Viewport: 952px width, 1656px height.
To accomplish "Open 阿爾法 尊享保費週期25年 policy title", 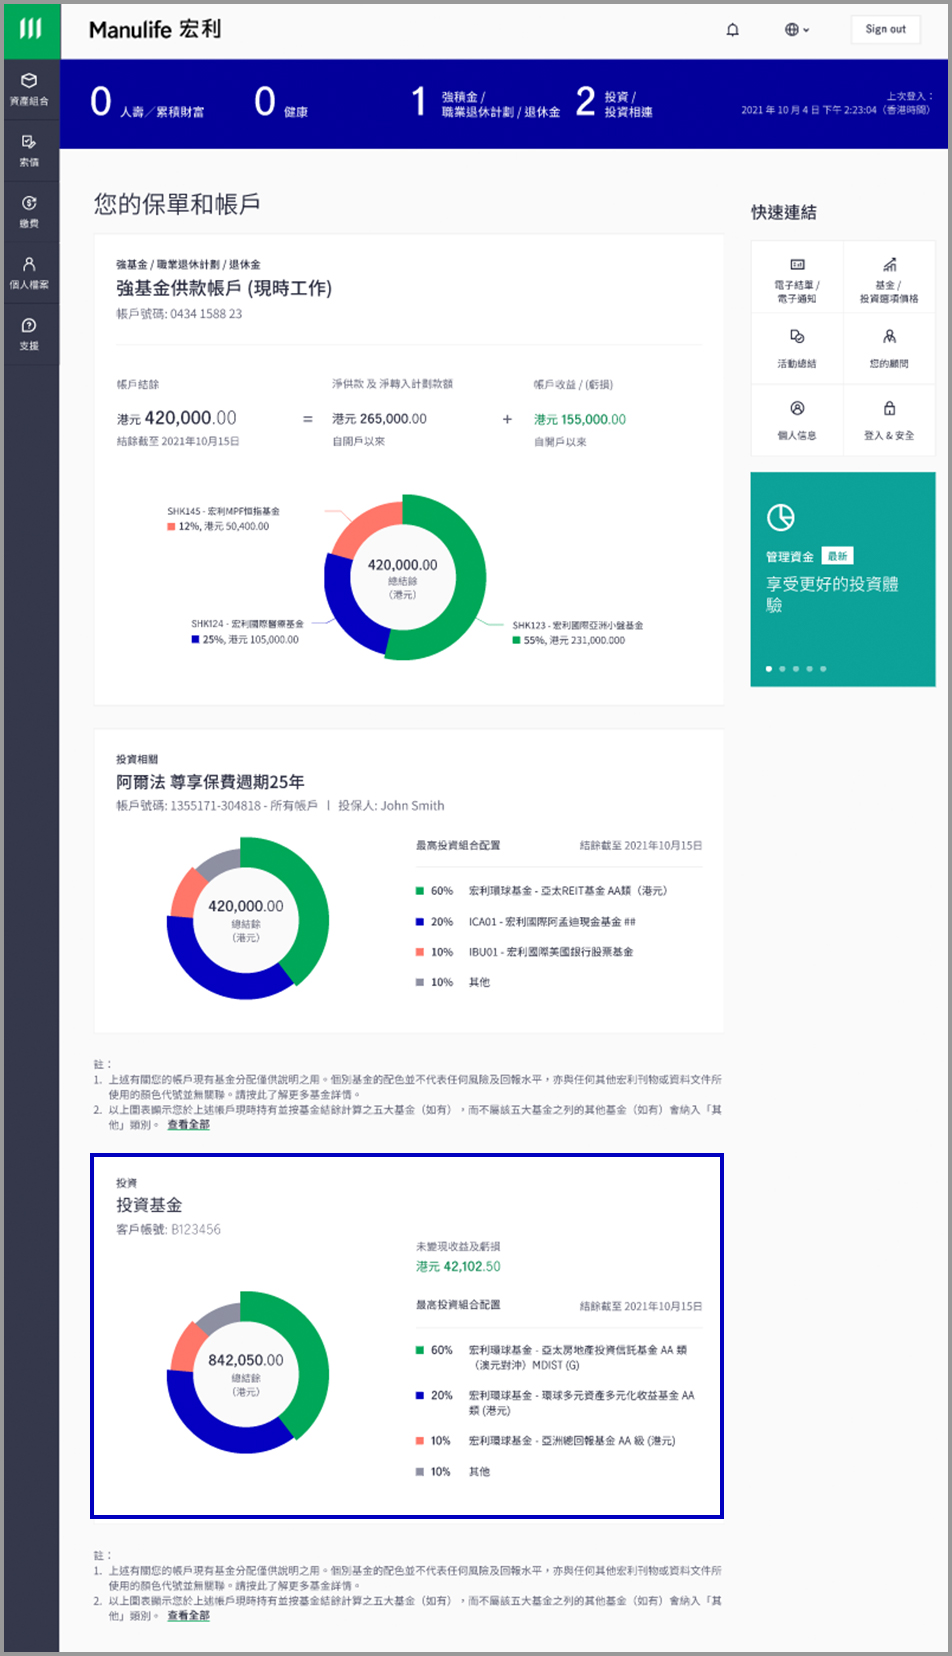I will (x=210, y=782).
